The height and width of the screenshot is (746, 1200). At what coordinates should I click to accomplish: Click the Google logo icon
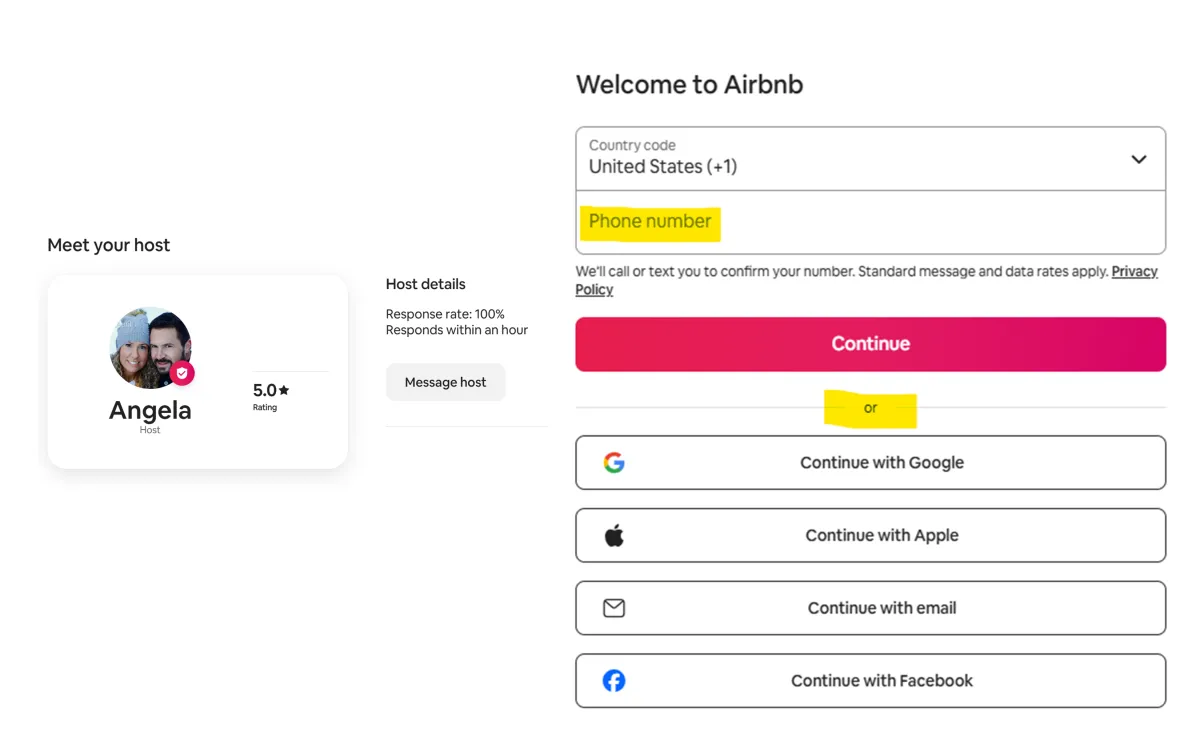click(x=614, y=463)
